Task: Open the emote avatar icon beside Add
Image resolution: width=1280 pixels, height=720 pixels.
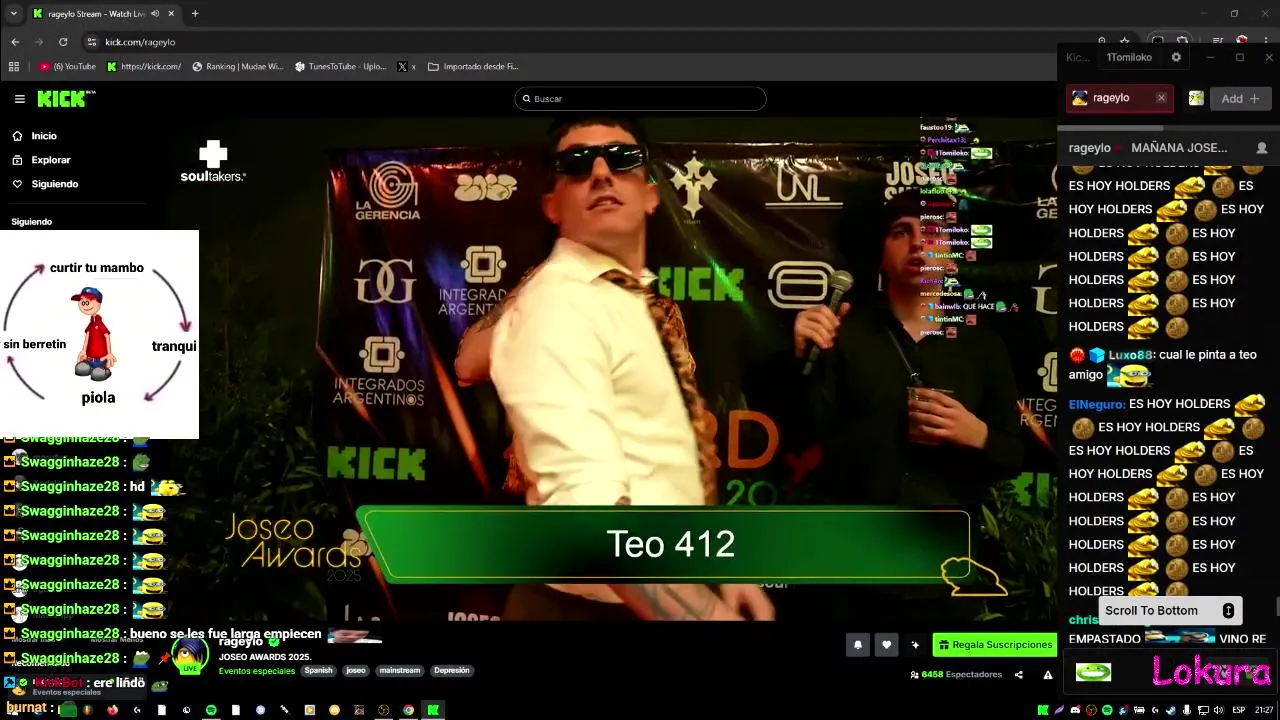Action: point(1195,98)
